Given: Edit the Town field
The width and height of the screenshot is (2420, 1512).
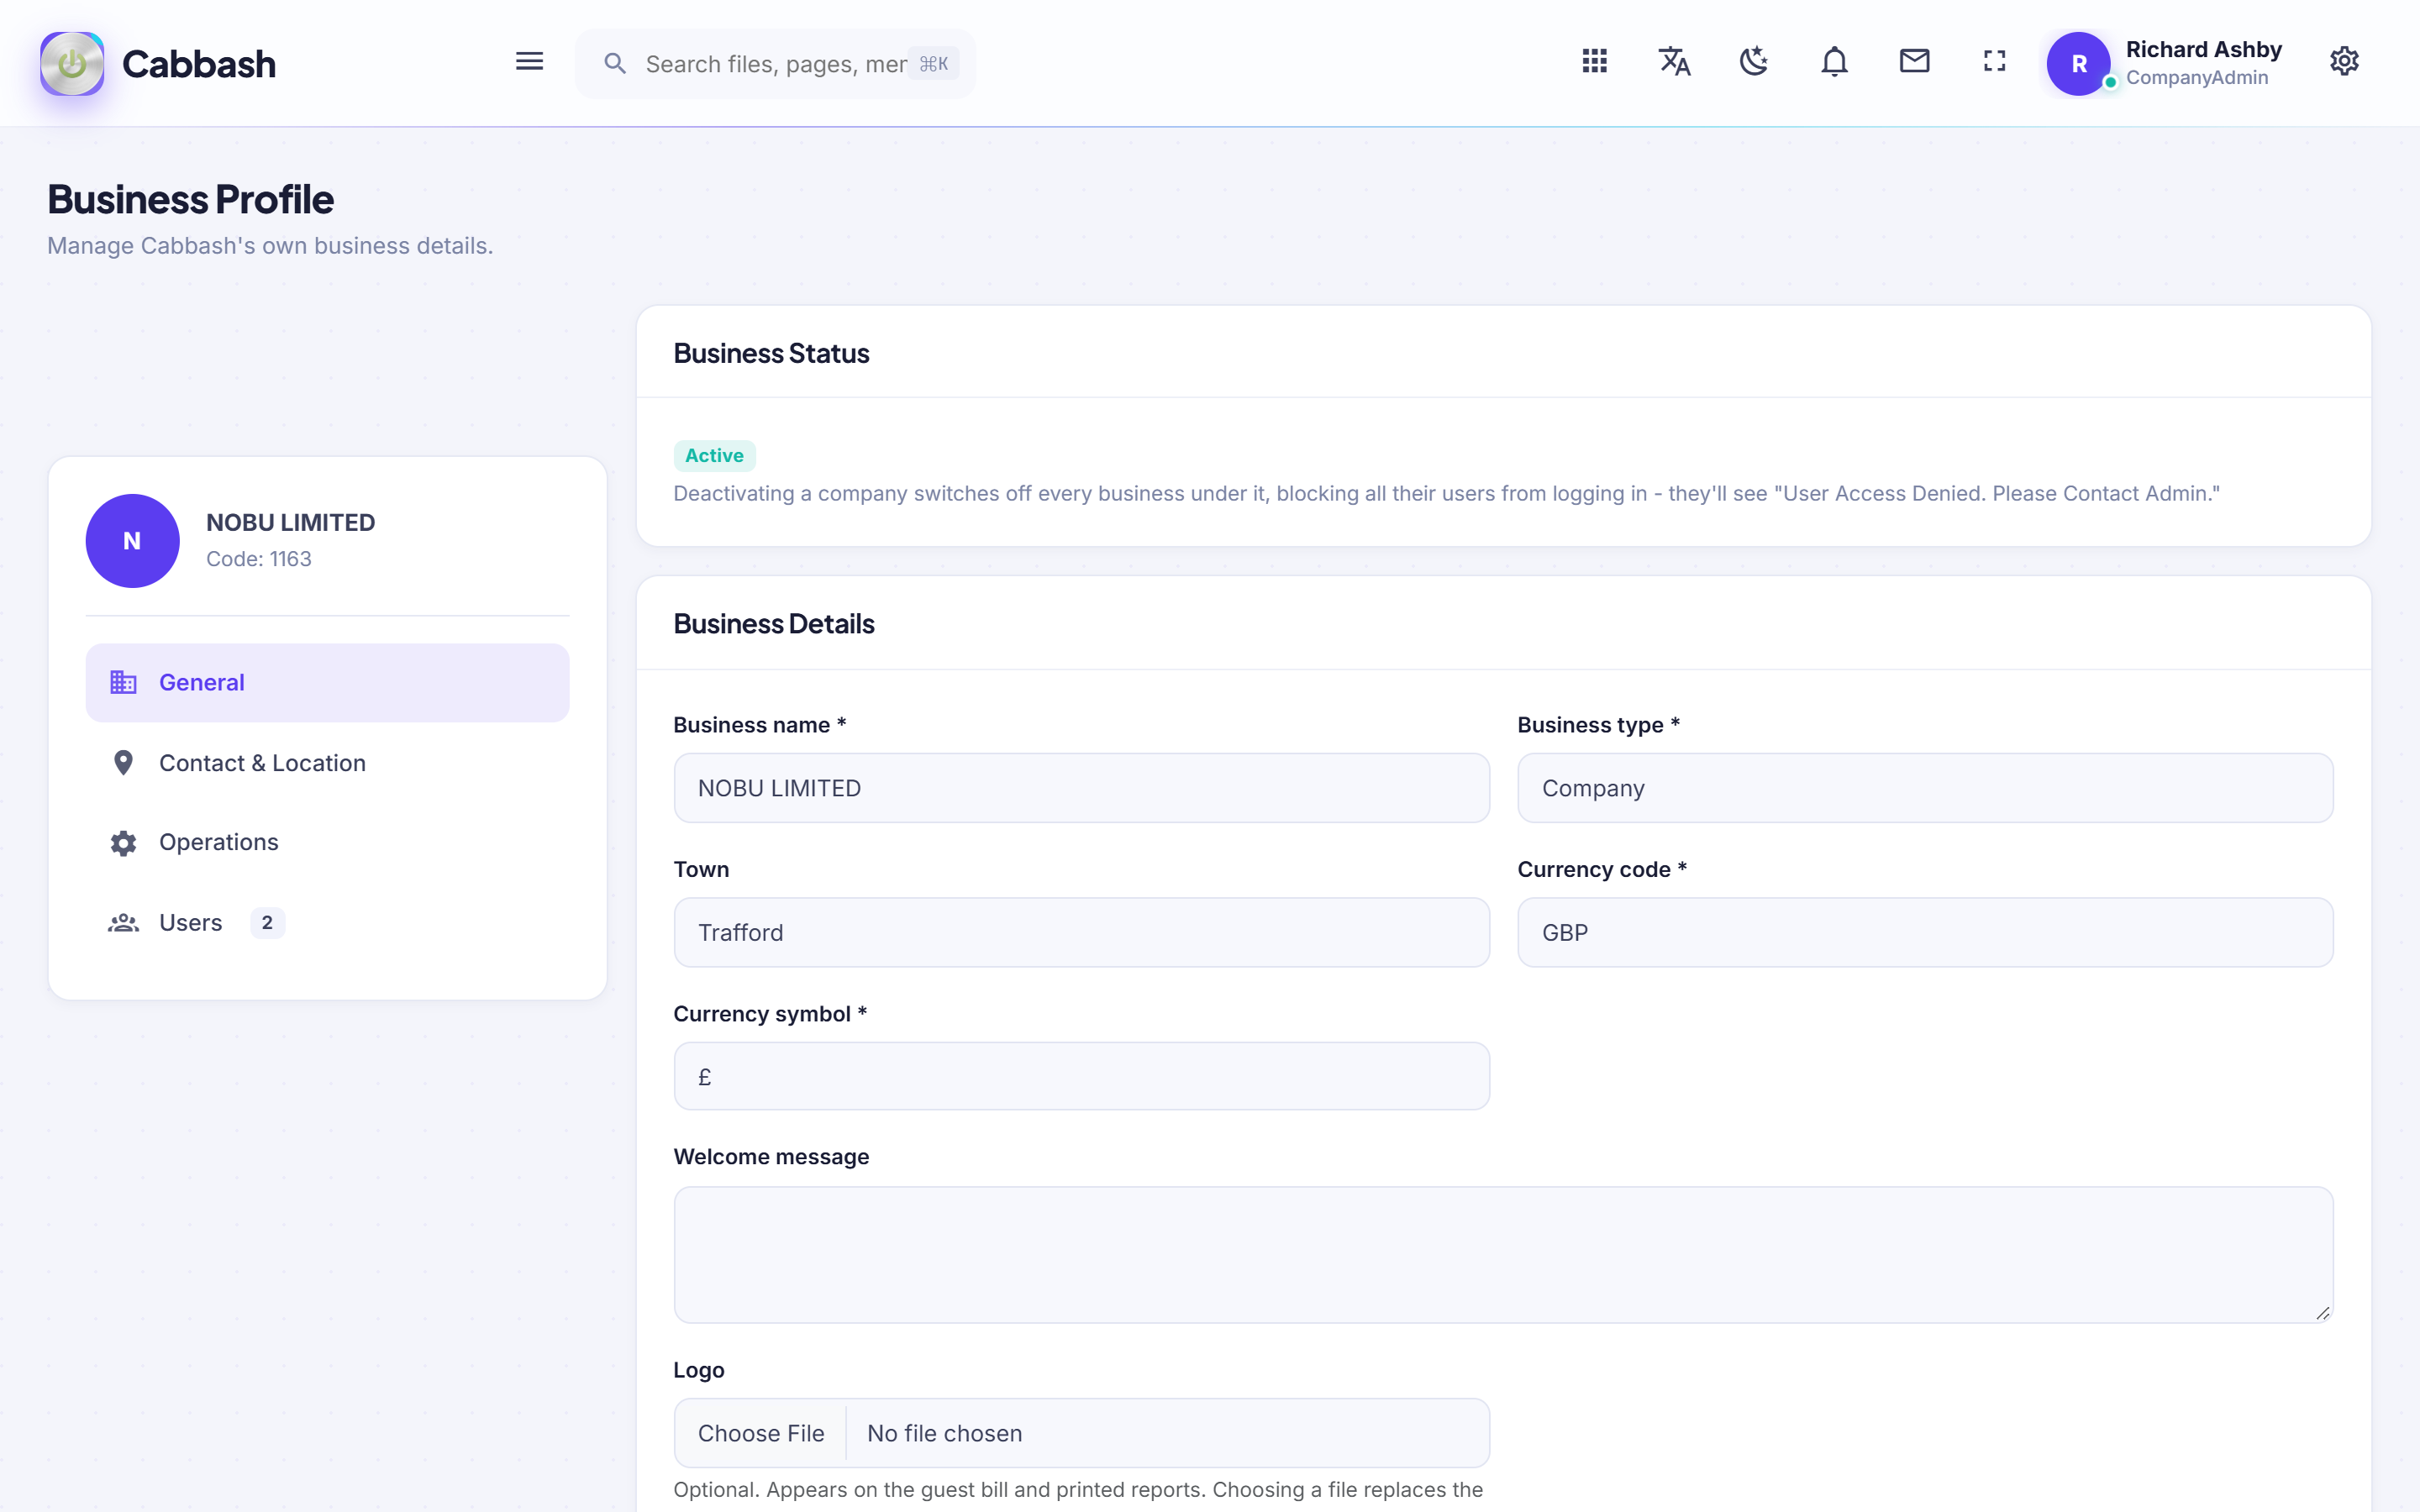Looking at the screenshot, I should (x=1081, y=932).
